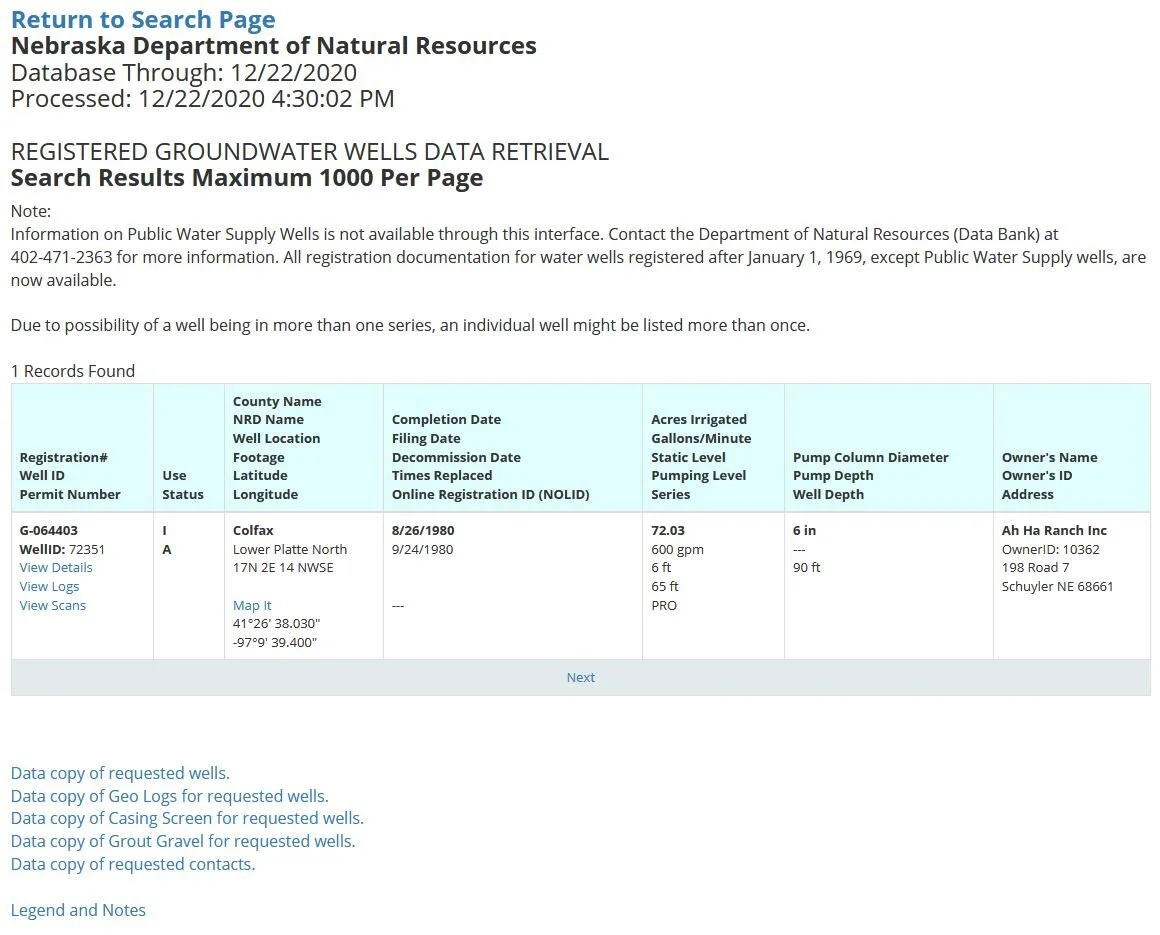Image resolution: width=1160 pixels, height=935 pixels.
Task: Open the View Logs link
Action: [49, 587]
